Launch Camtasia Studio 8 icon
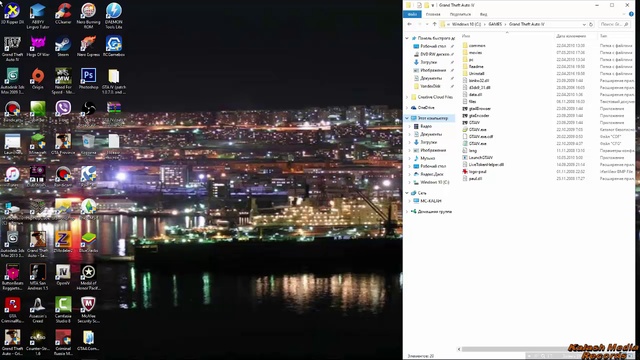 coord(63,310)
